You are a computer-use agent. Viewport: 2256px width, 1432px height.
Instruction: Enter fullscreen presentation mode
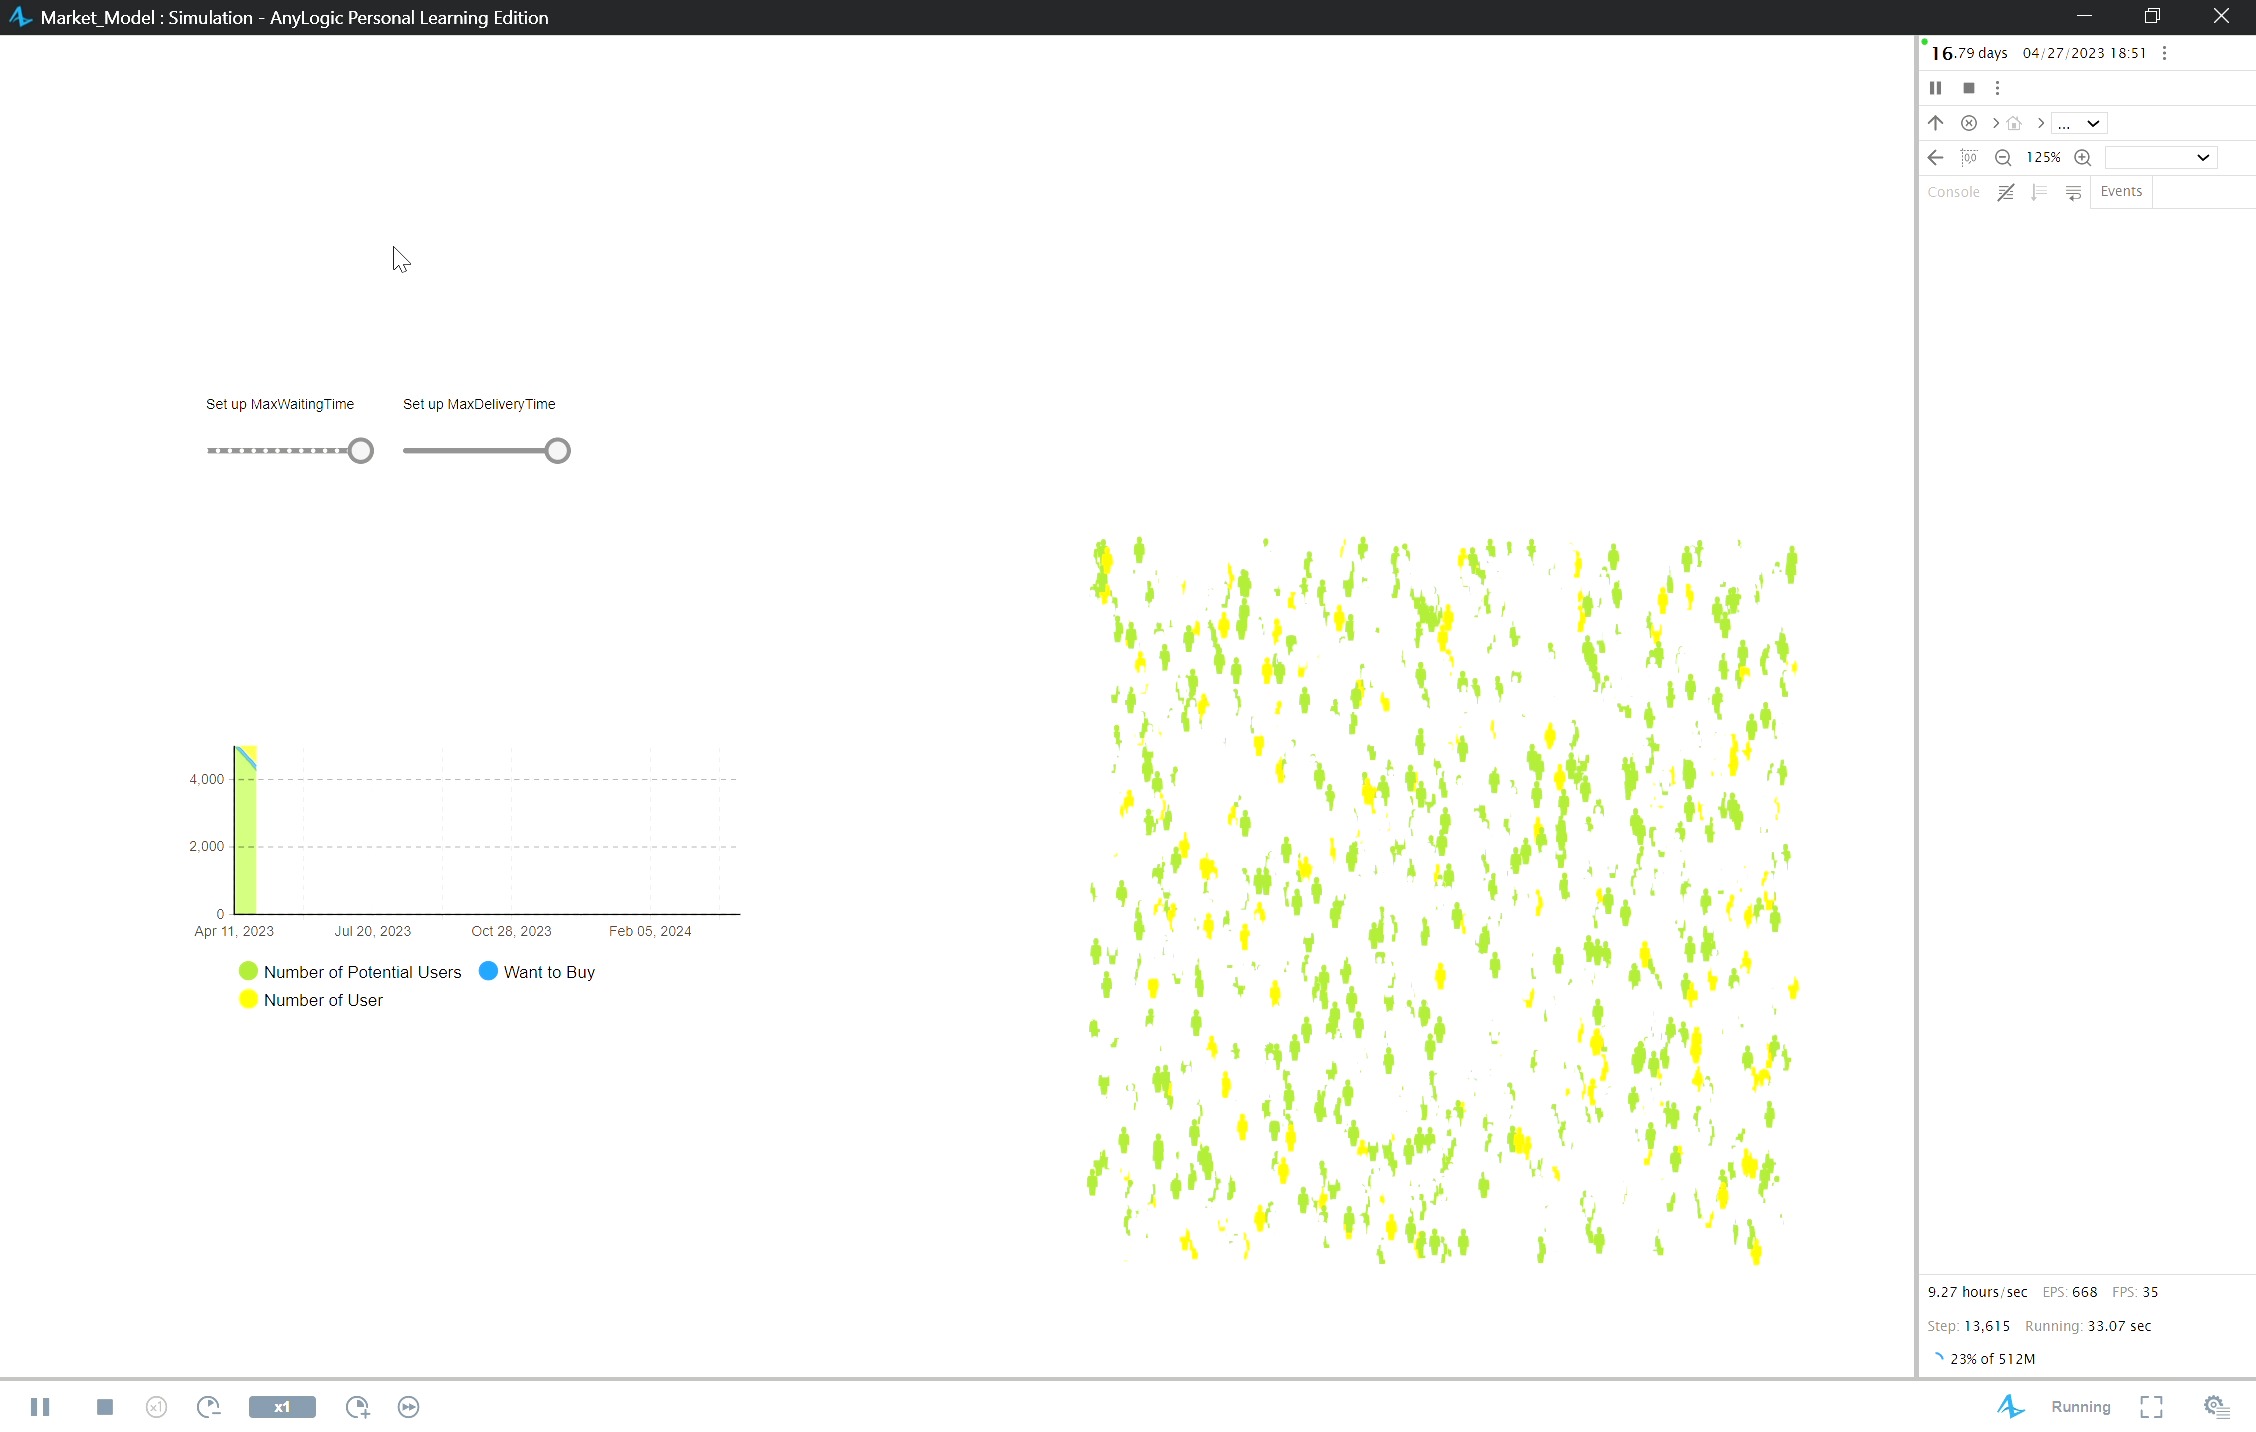click(x=2150, y=1407)
